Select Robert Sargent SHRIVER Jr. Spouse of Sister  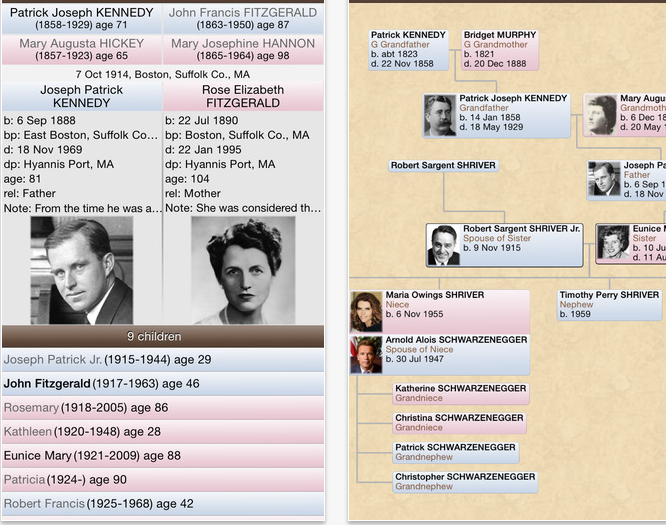point(505,245)
